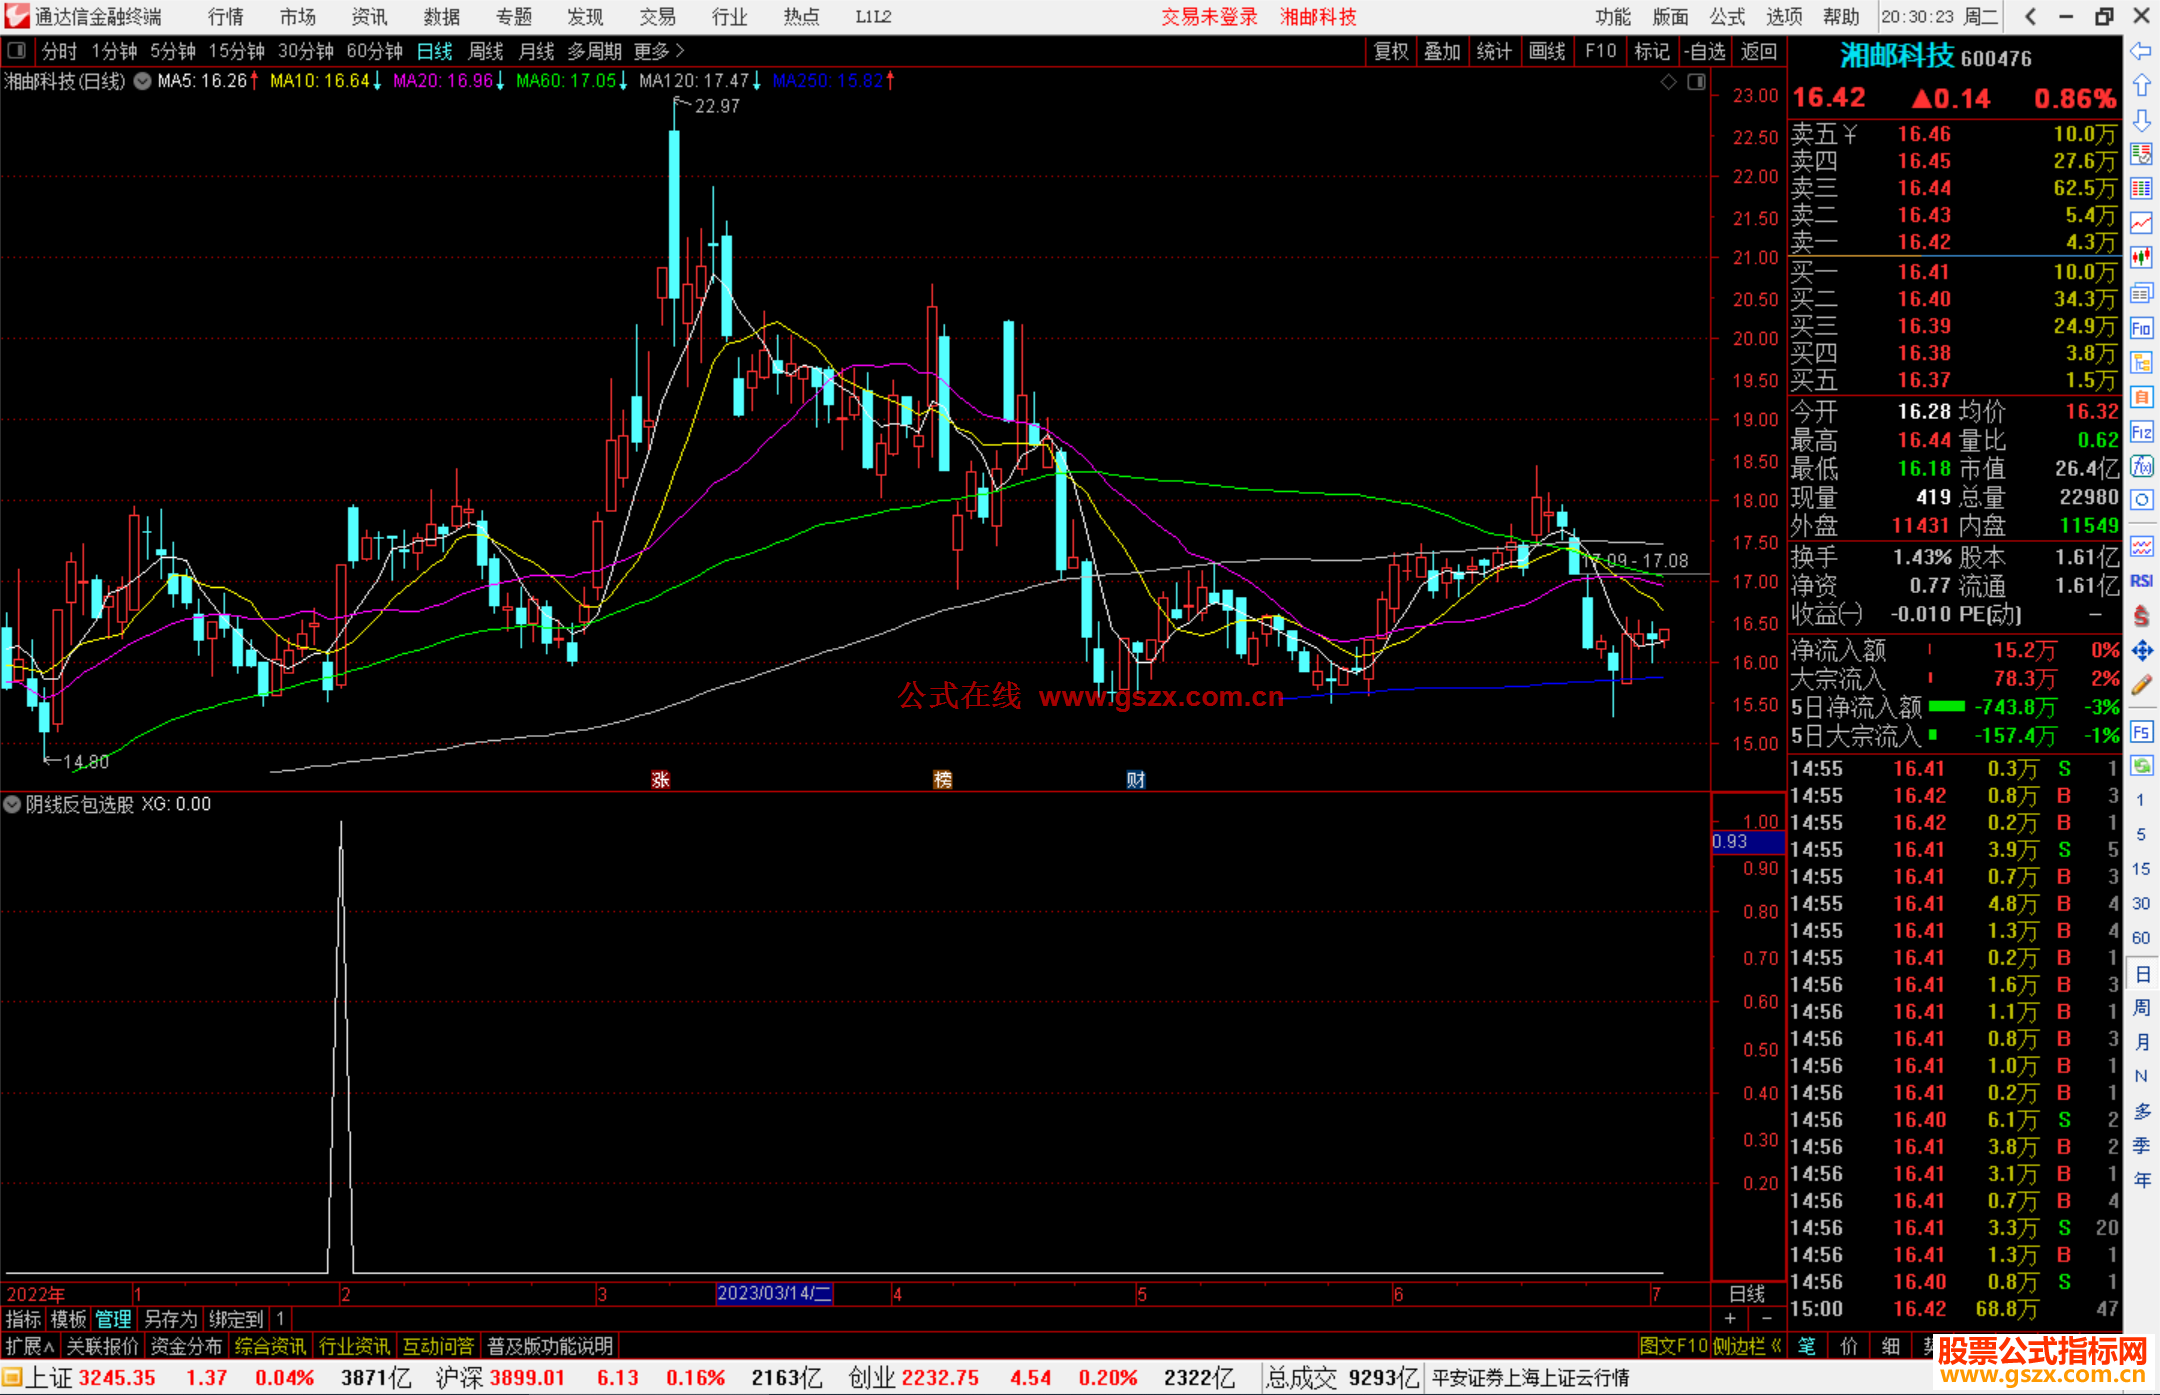Collapse the 侧边栏 sidebar chevron
The image size is (2160, 1395).
tap(1776, 1346)
